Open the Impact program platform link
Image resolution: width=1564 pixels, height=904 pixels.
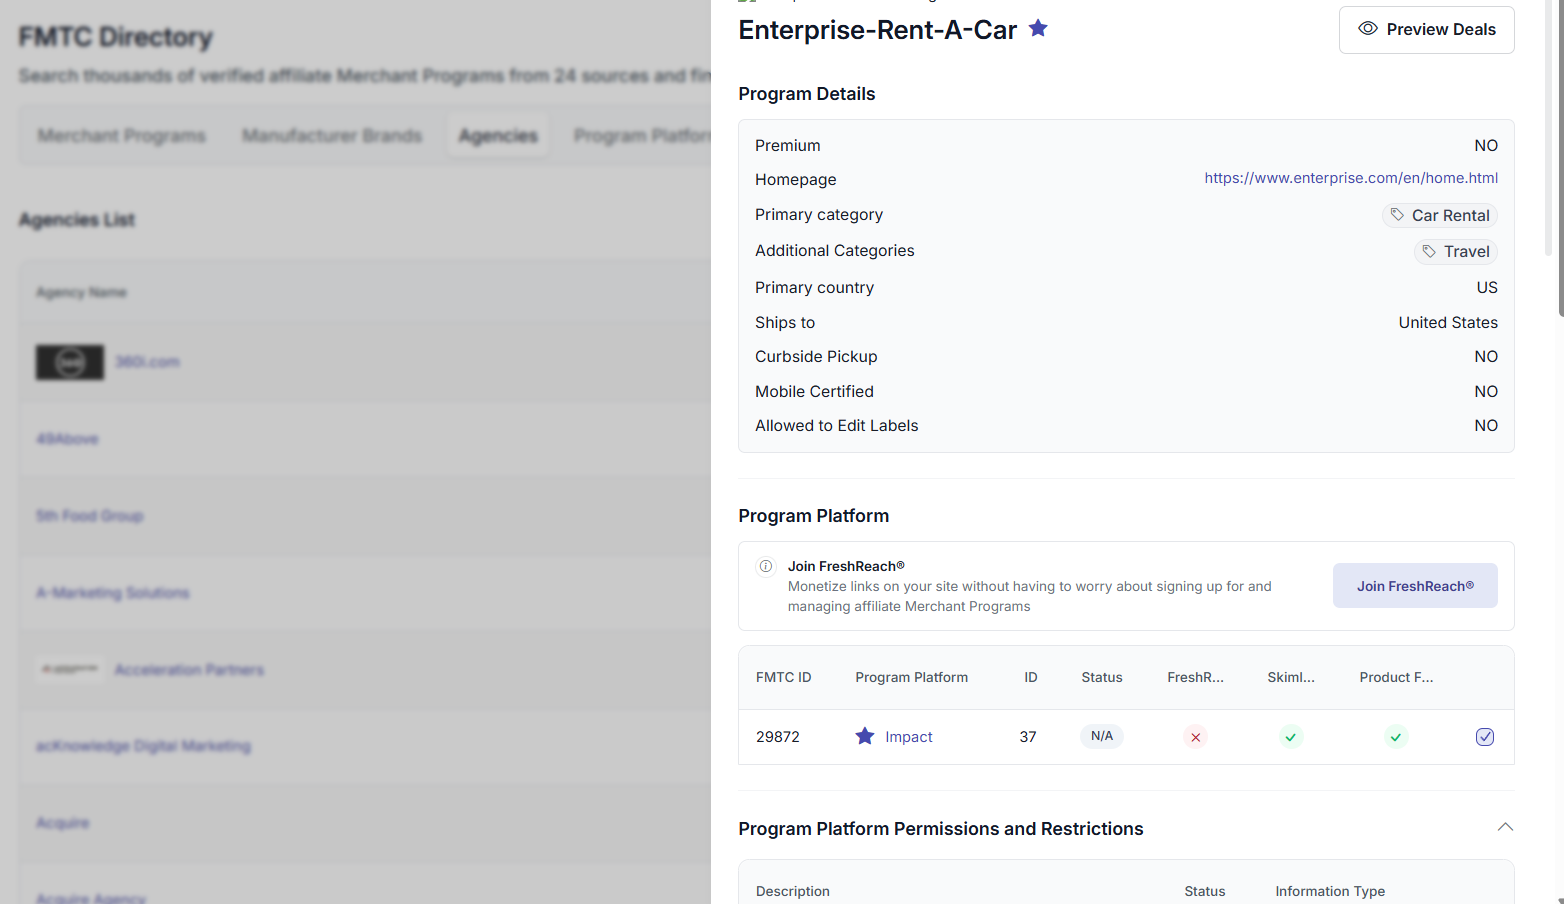click(908, 737)
